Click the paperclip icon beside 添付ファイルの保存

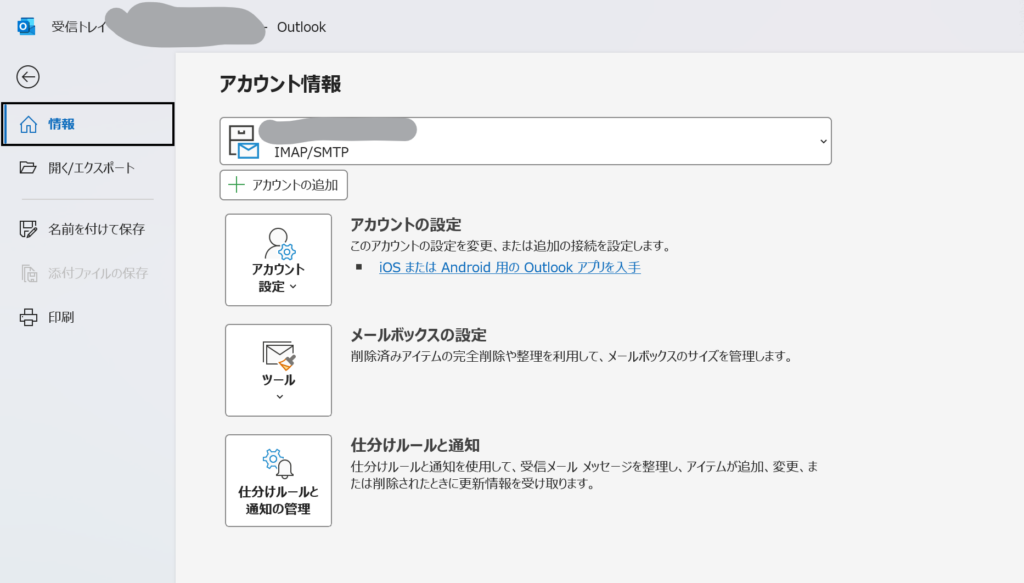pyautogui.click(x=29, y=273)
